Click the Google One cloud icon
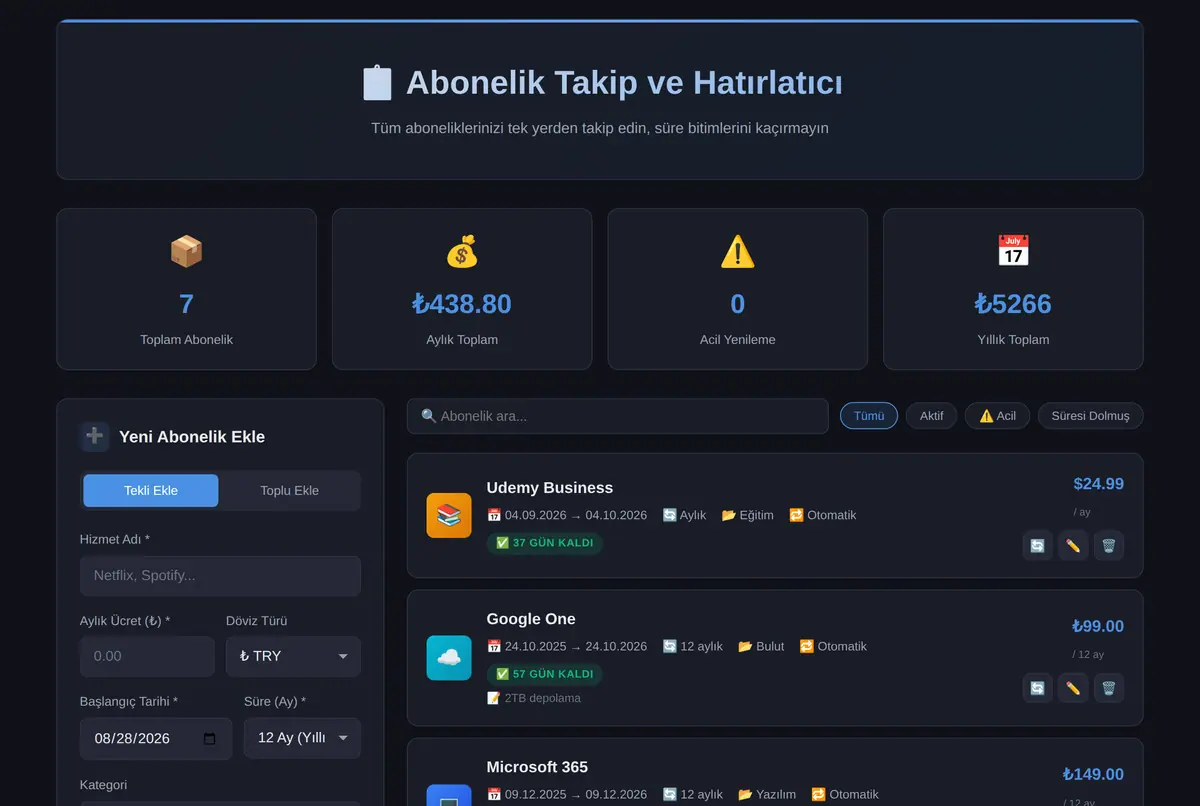Viewport: 1200px width, 806px height. [x=449, y=658]
